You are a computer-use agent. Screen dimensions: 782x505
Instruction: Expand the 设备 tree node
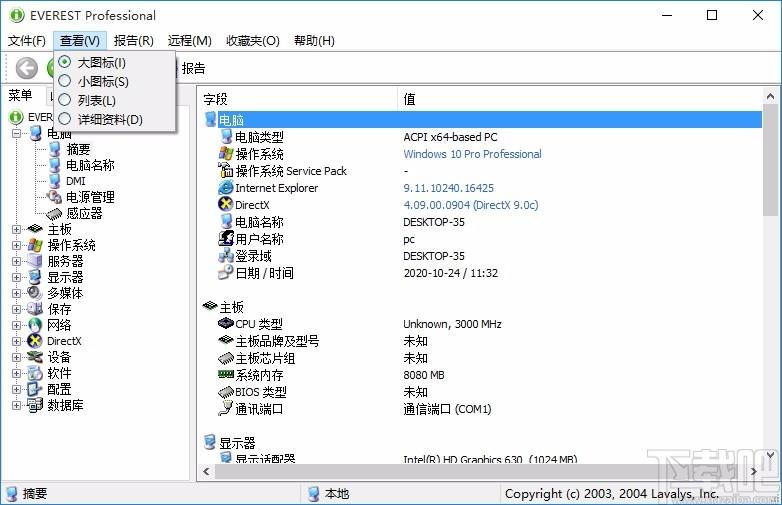pyautogui.click(x=16, y=357)
